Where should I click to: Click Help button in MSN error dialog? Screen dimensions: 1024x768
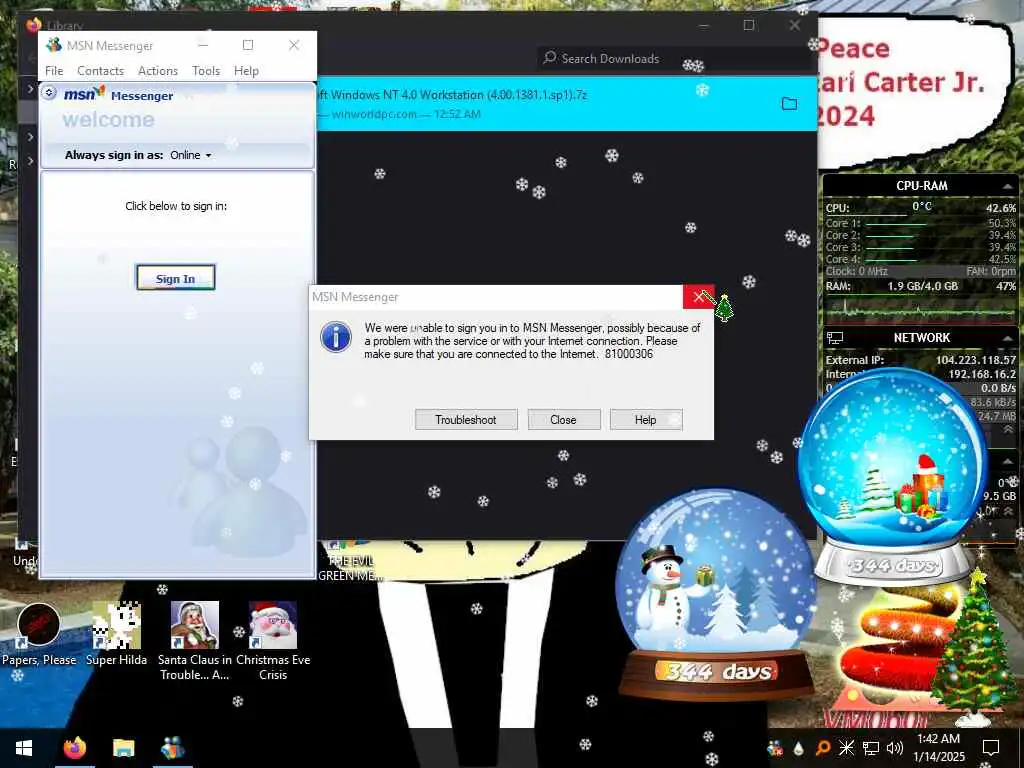pos(645,420)
